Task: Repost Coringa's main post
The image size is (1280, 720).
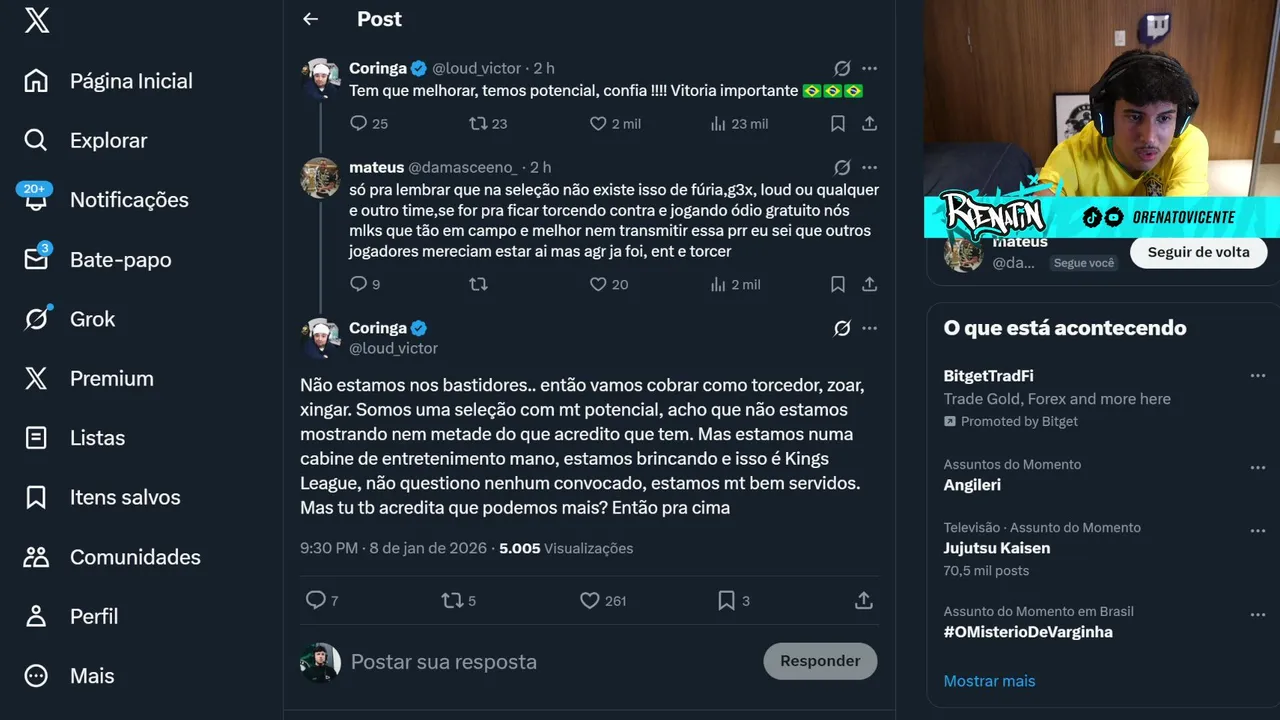Action: click(x=452, y=600)
